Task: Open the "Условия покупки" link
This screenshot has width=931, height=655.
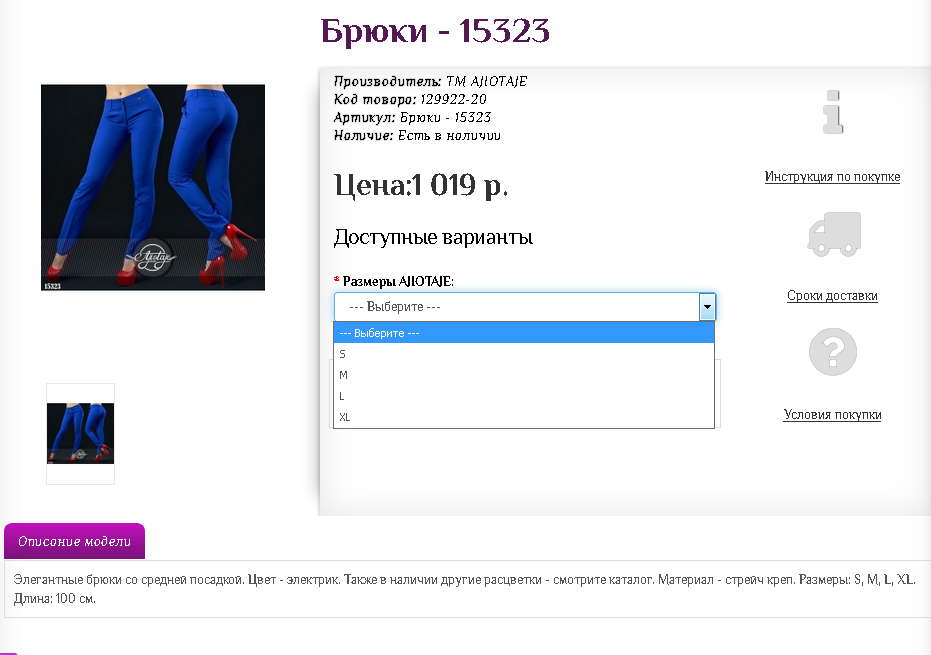Action: click(x=833, y=414)
